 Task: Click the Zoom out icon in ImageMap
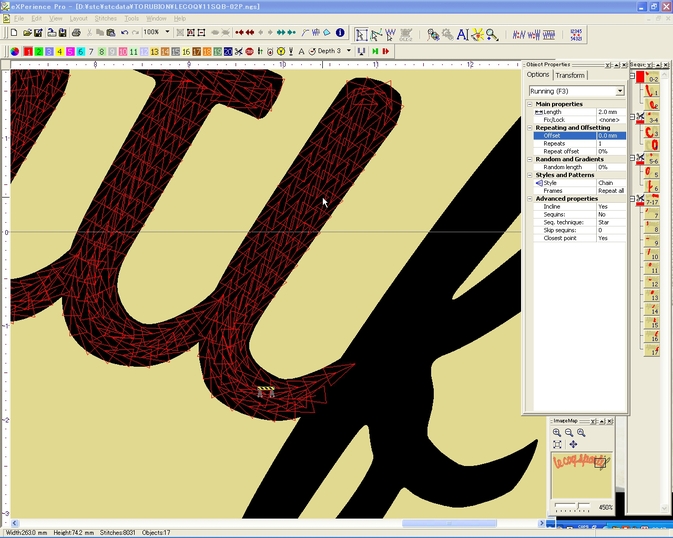[569, 432]
